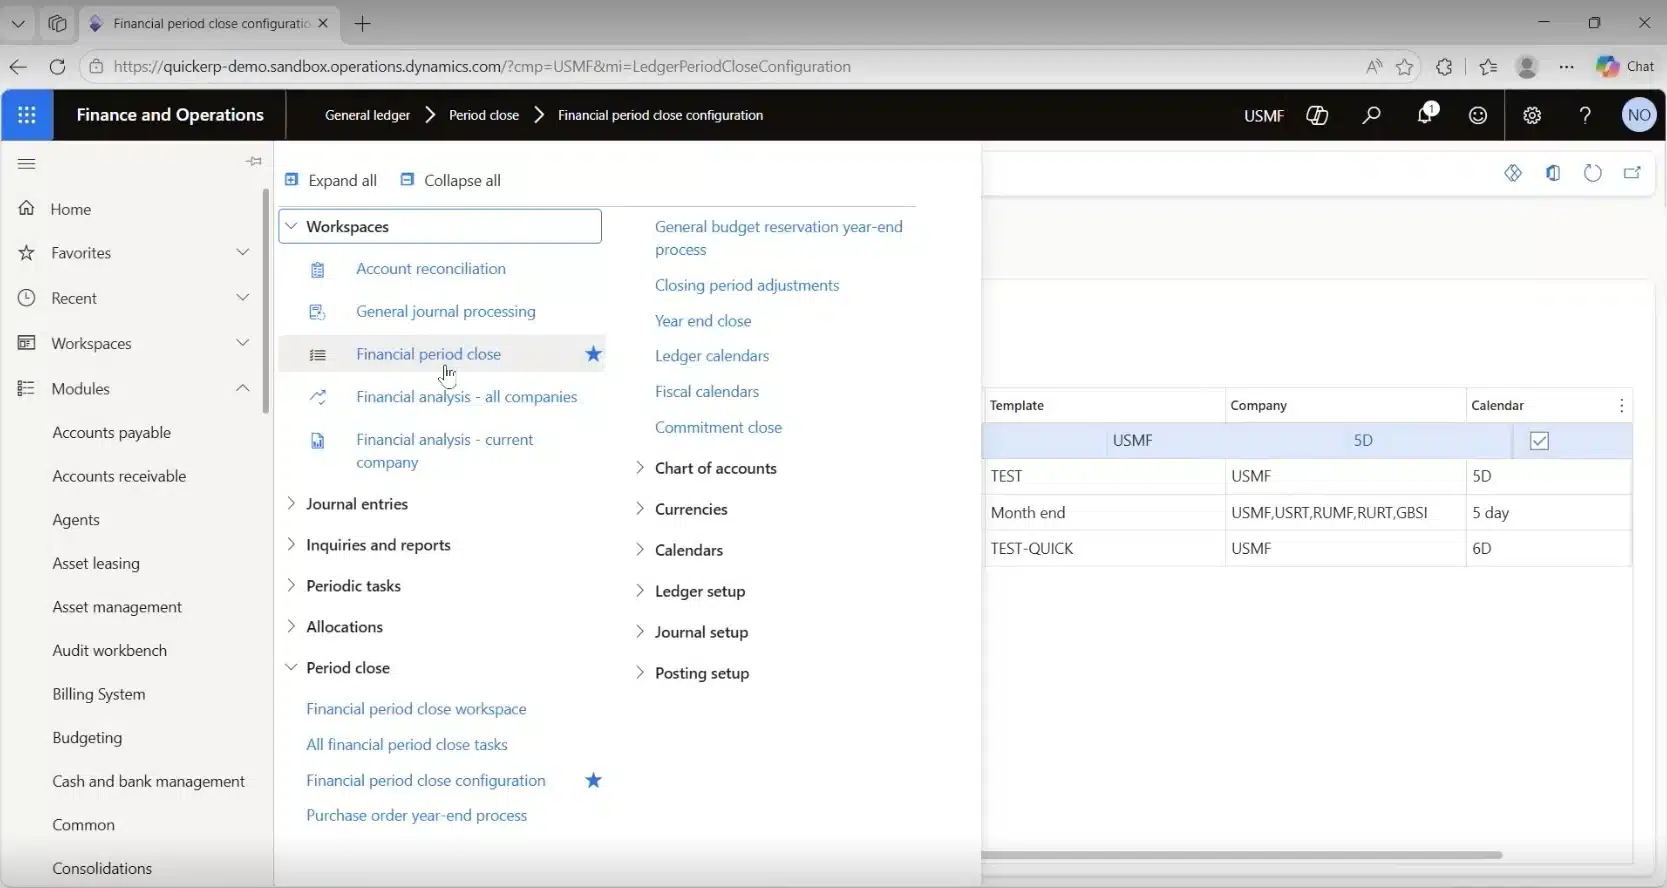Click the Copilot icon in the top bar
Viewport: 1667px width, 888px height.
1317,115
